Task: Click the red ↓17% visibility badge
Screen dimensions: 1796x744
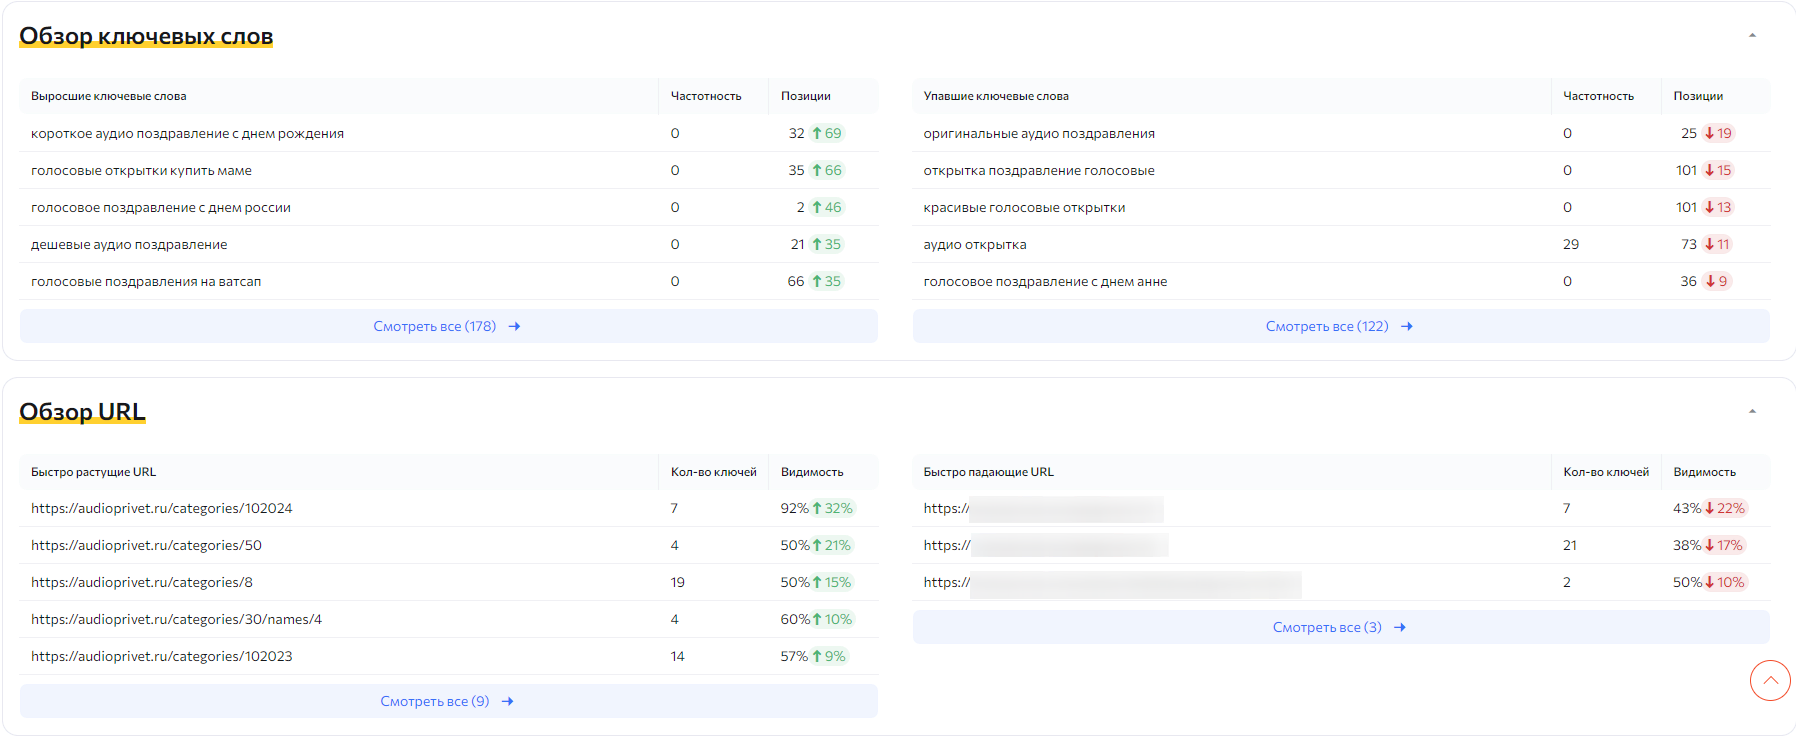Action: point(1724,545)
